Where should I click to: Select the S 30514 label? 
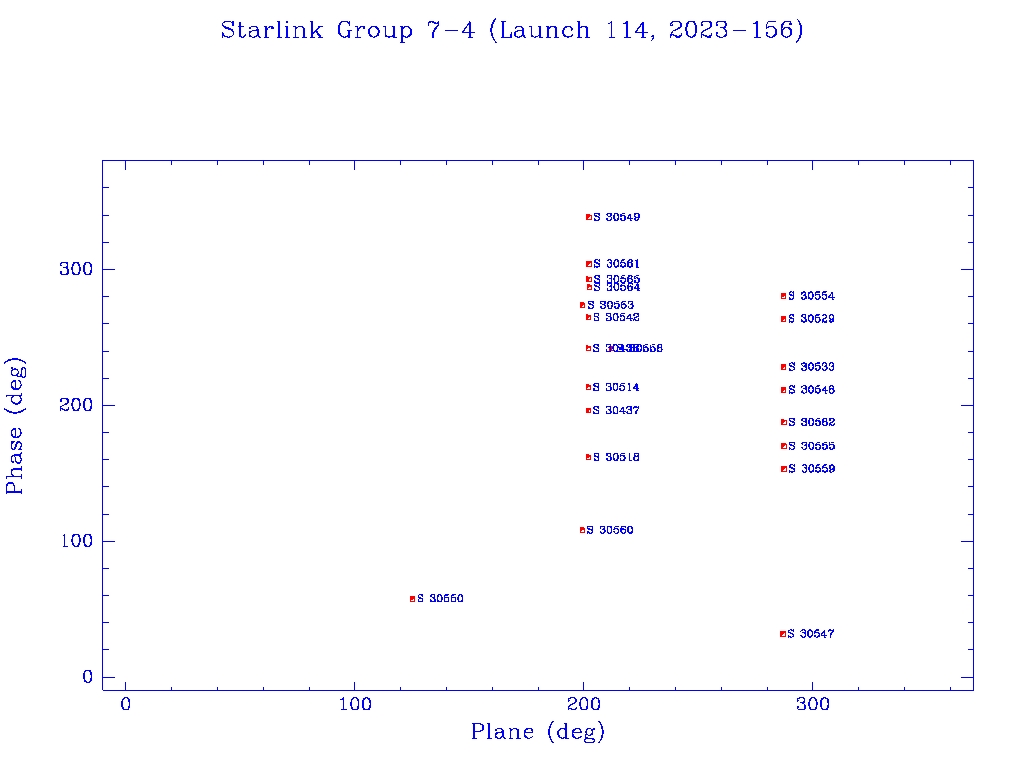pyautogui.click(x=616, y=387)
